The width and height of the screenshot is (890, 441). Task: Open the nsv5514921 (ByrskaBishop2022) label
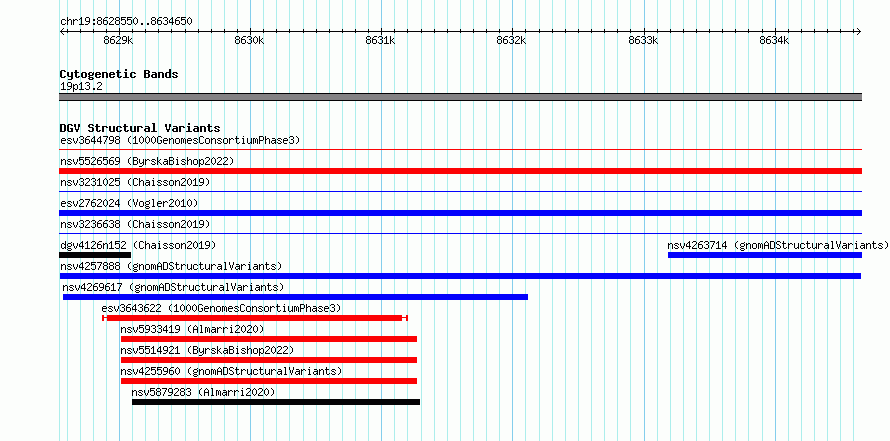pyautogui.click(x=207, y=350)
